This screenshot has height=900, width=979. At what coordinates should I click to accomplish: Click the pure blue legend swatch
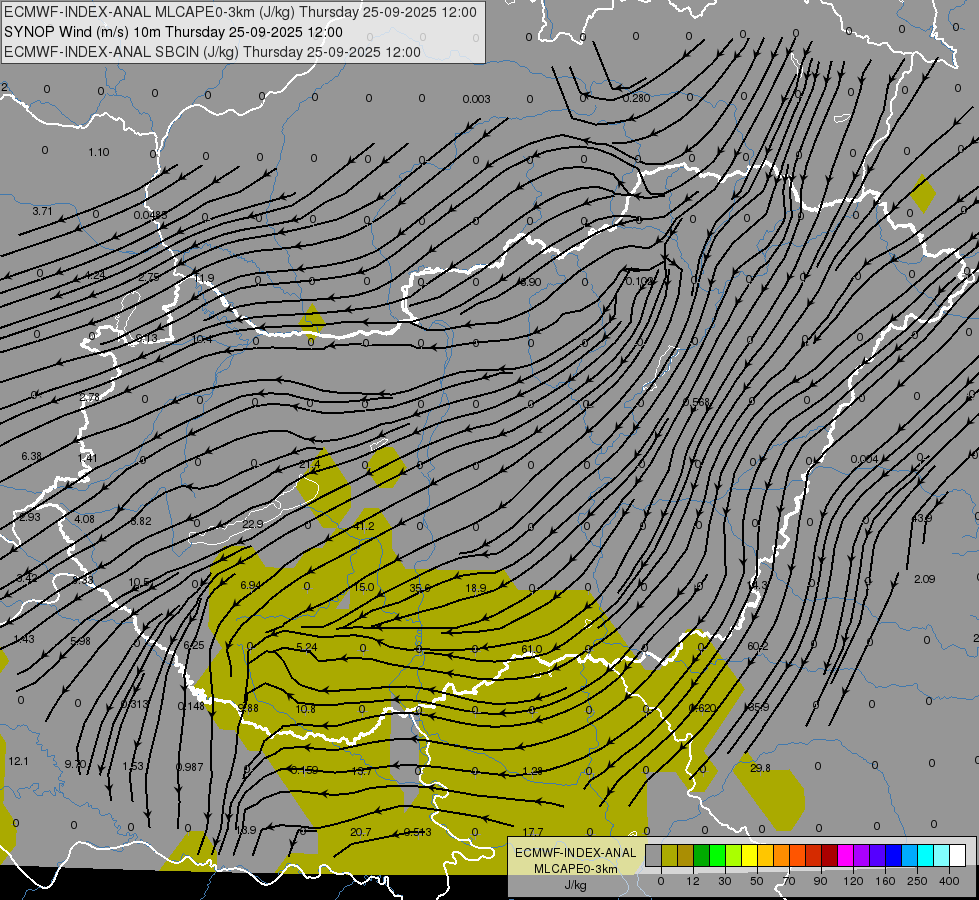(893, 855)
